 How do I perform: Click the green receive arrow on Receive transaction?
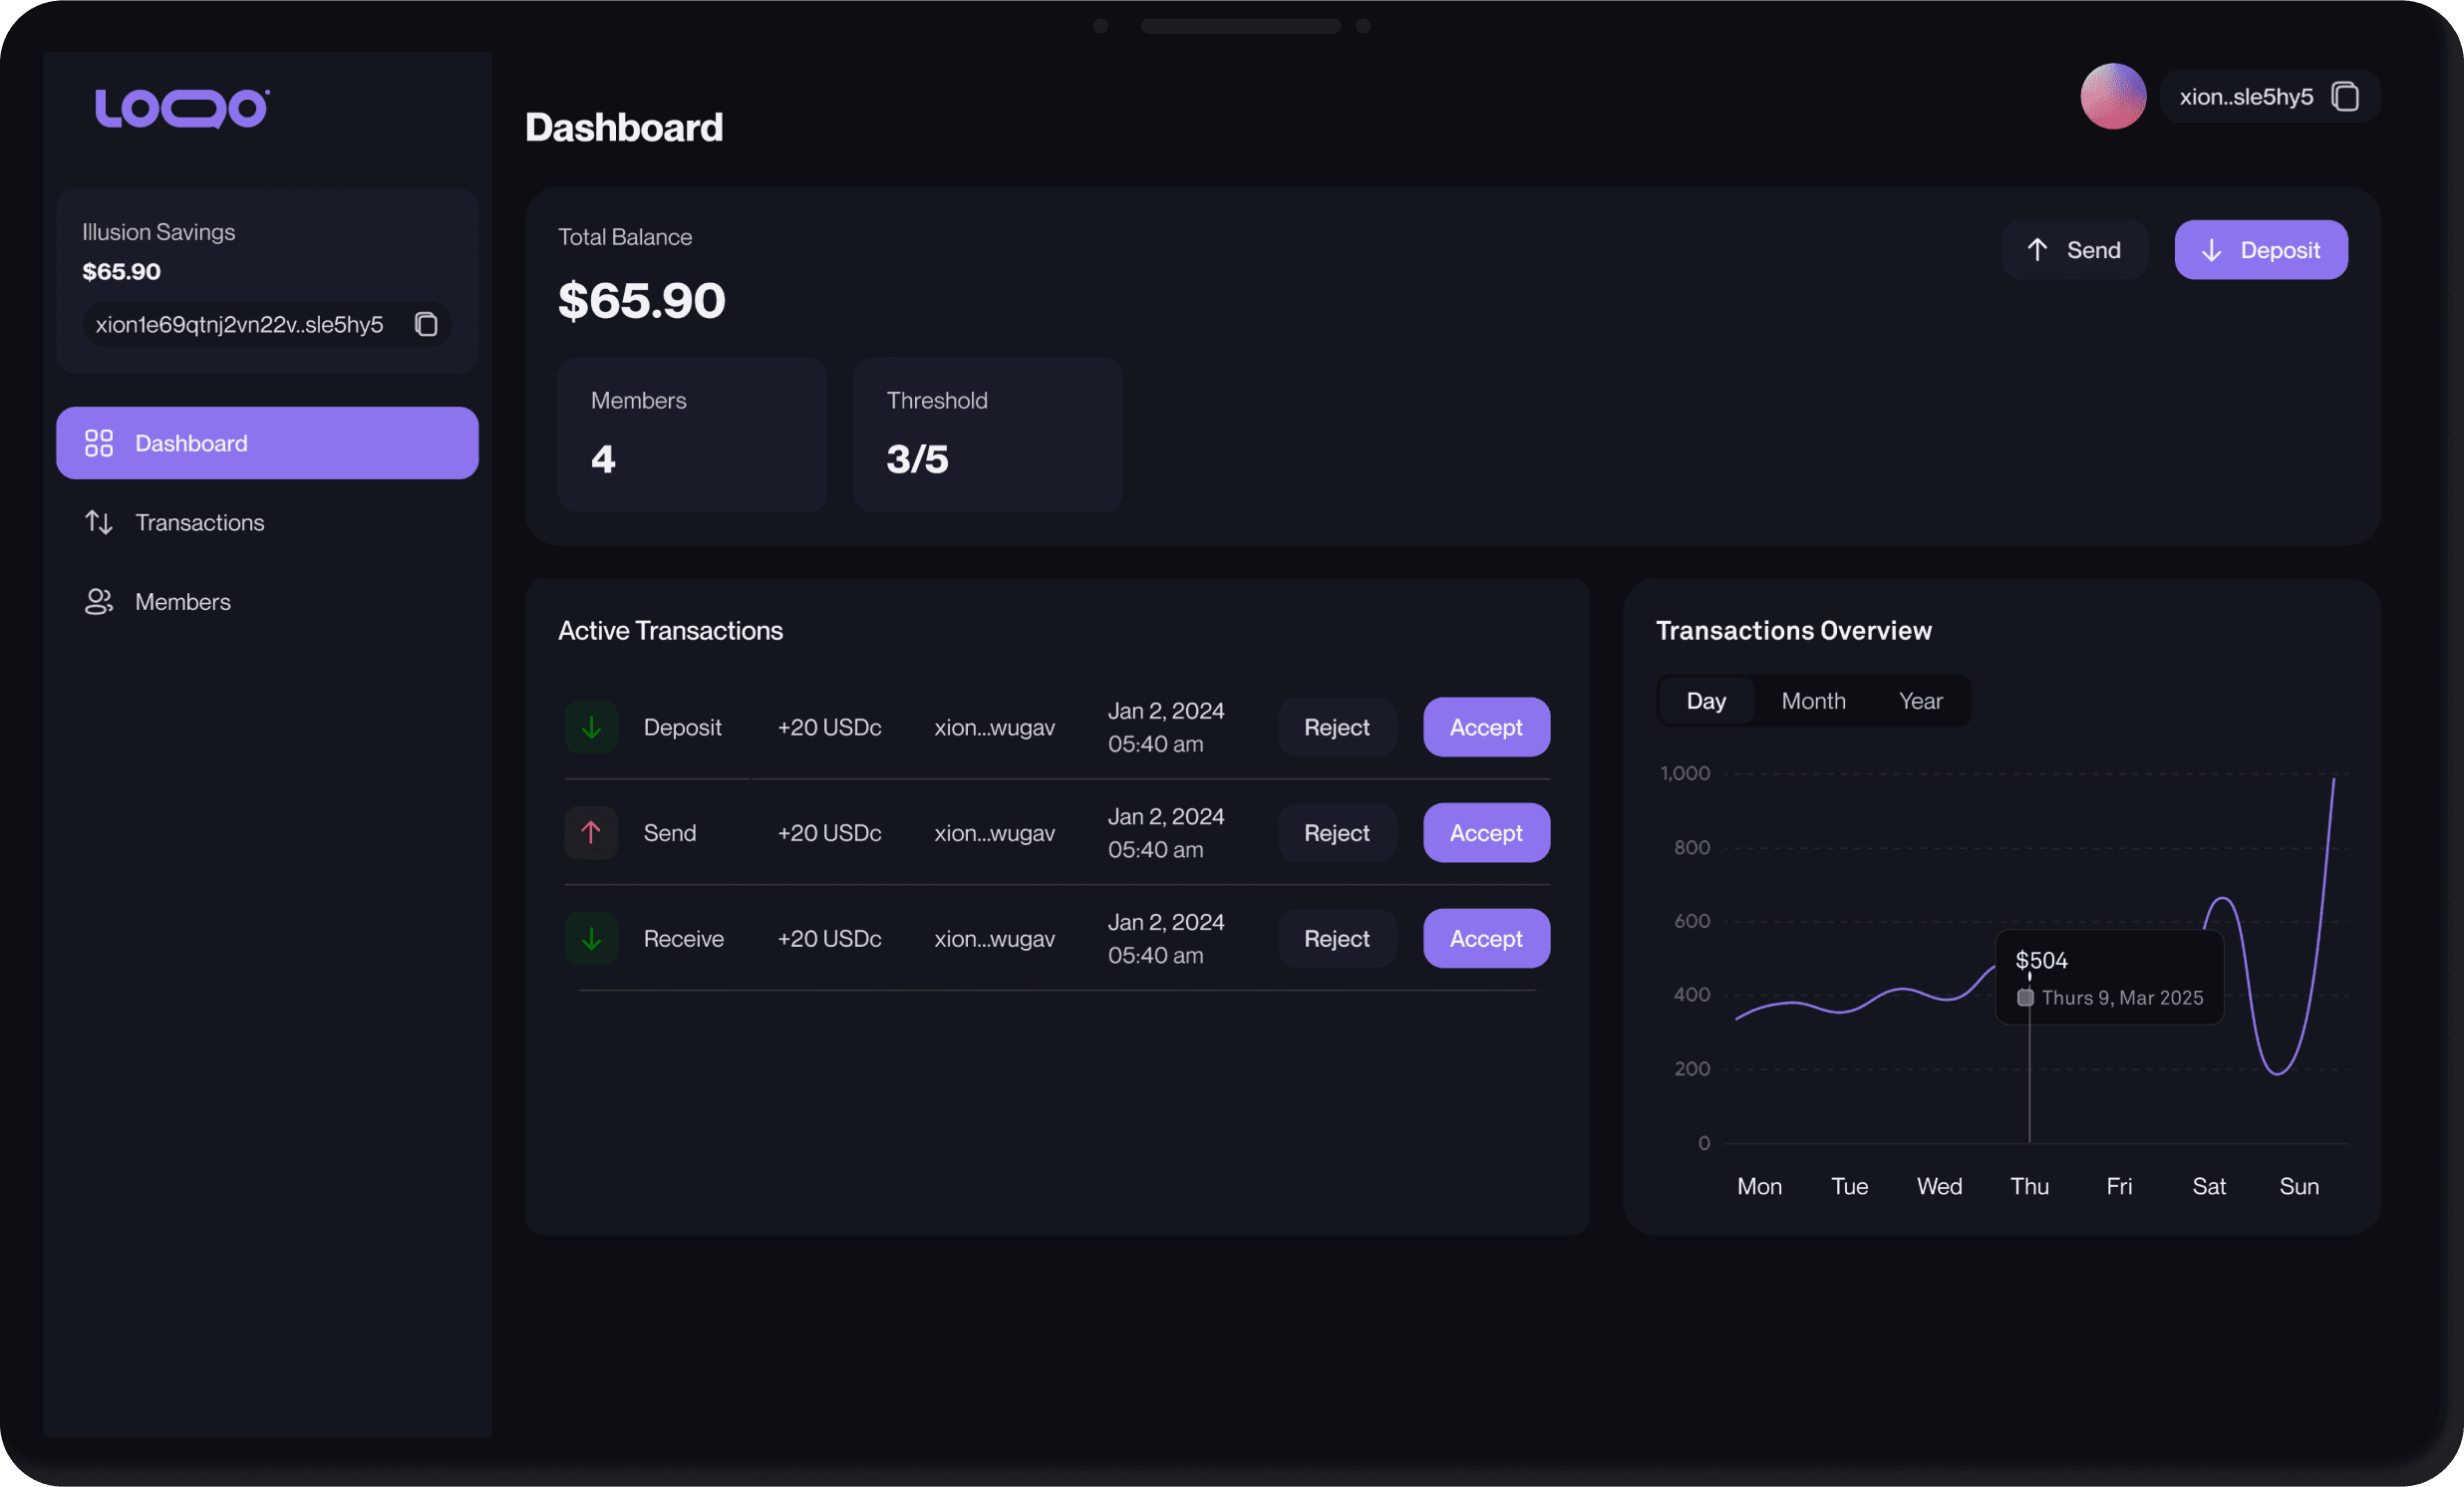tap(591, 938)
